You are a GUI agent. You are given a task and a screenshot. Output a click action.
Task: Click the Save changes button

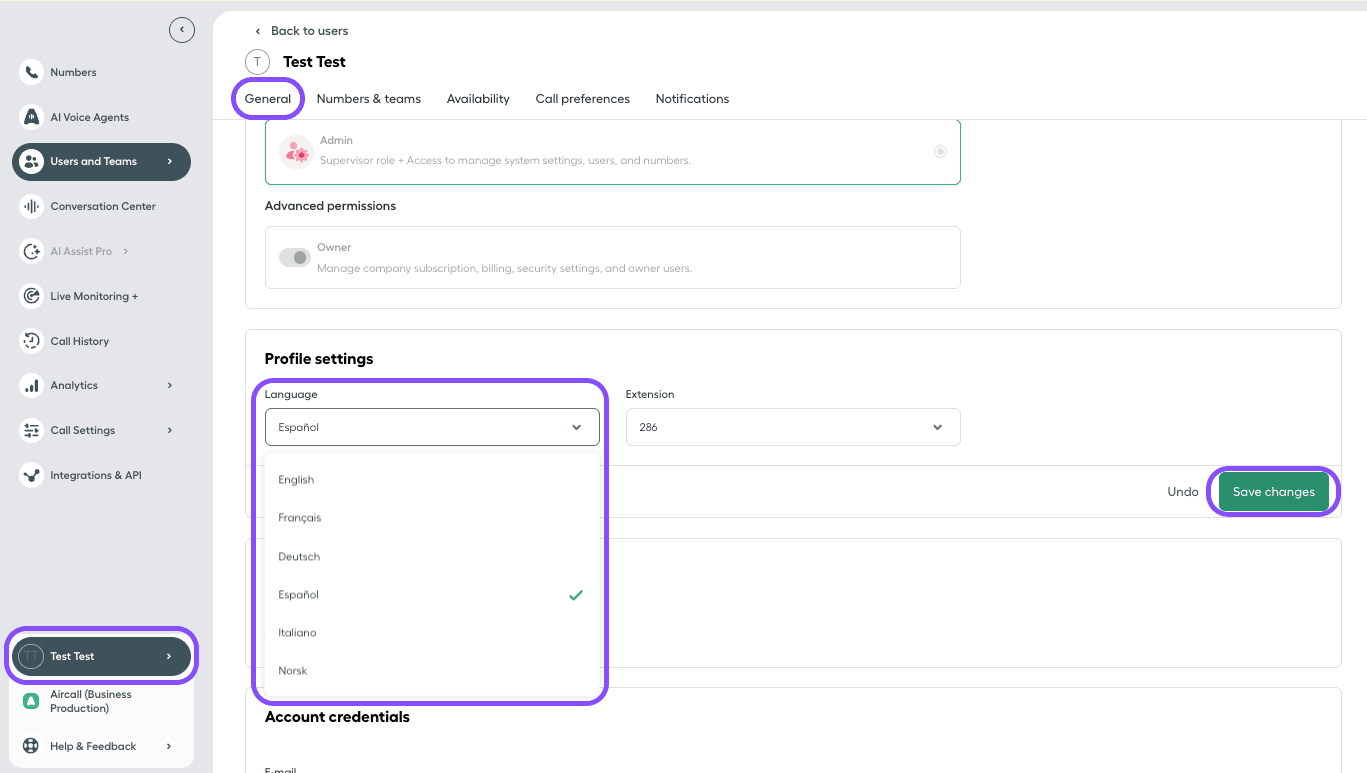[1273, 491]
